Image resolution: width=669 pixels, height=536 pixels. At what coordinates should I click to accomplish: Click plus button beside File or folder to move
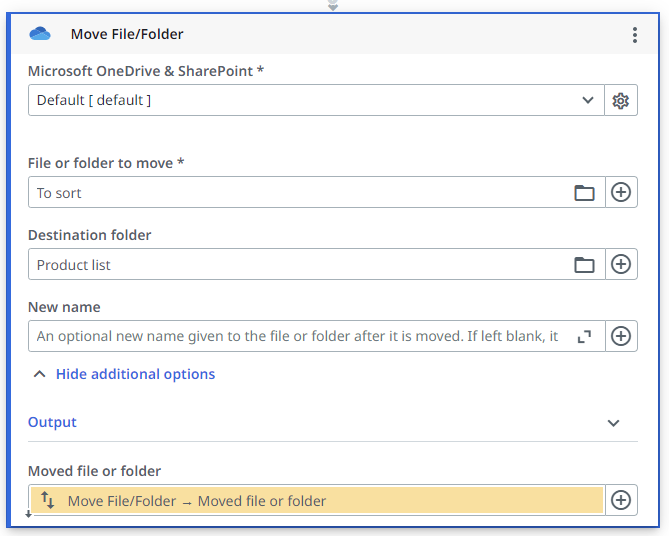(621, 192)
